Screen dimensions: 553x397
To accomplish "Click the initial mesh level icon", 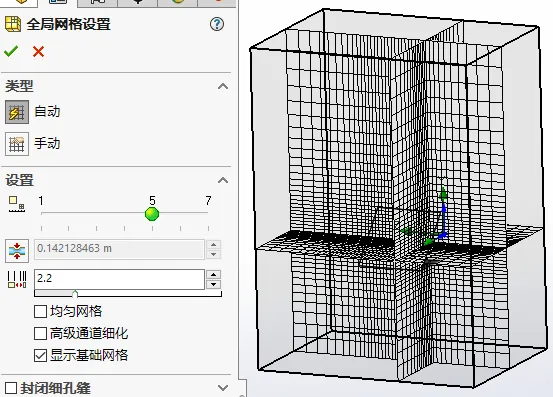I will click(x=17, y=204).
